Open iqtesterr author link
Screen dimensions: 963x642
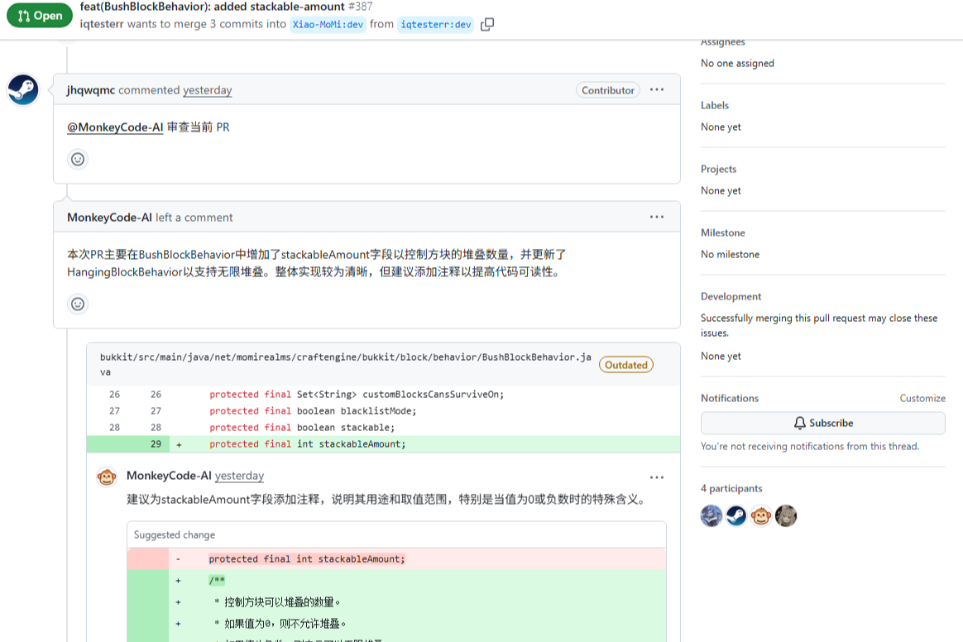tap(101, 24)
